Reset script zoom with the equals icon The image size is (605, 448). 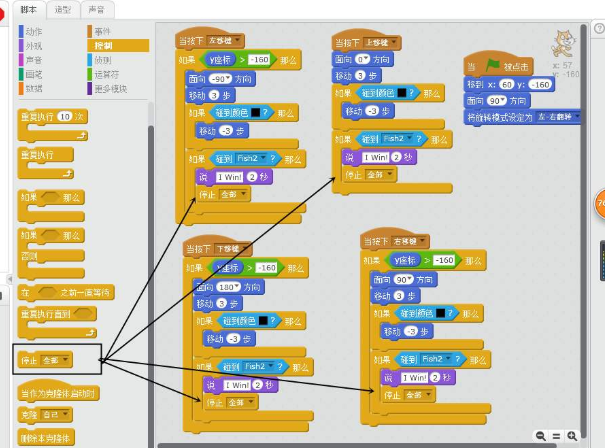tap(557, 436)
